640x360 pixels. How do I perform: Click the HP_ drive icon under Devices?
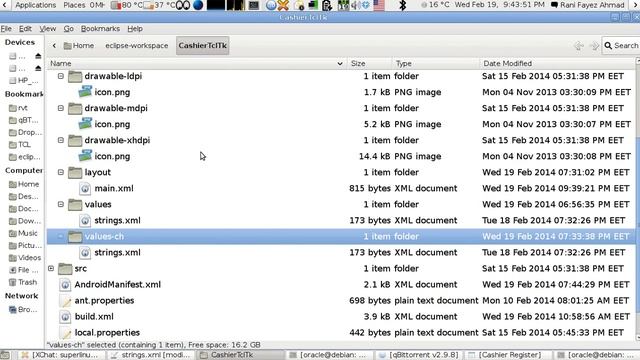13,80
